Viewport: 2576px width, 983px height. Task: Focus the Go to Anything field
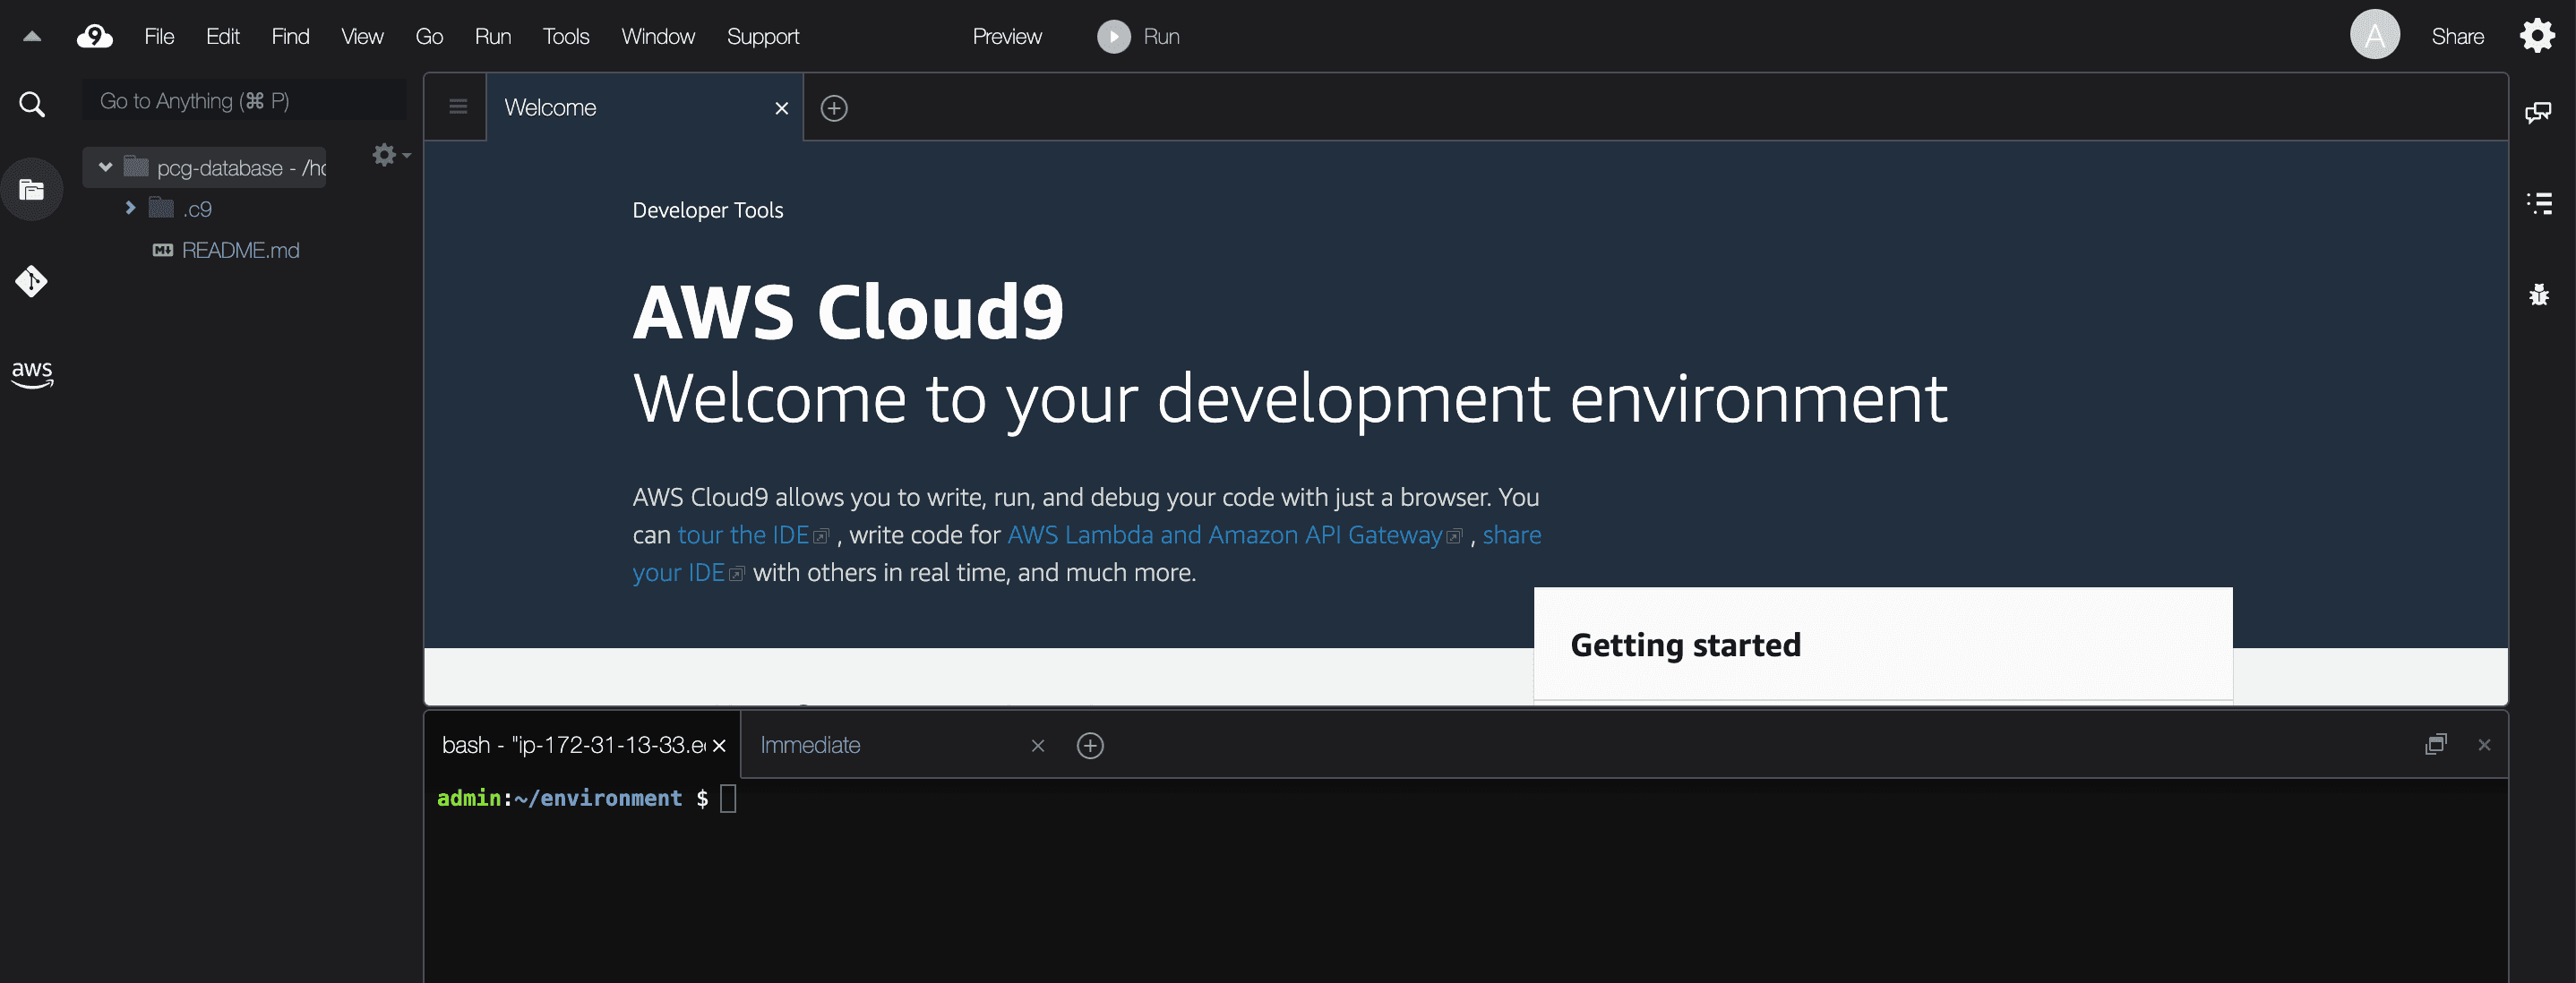(244, 101)
